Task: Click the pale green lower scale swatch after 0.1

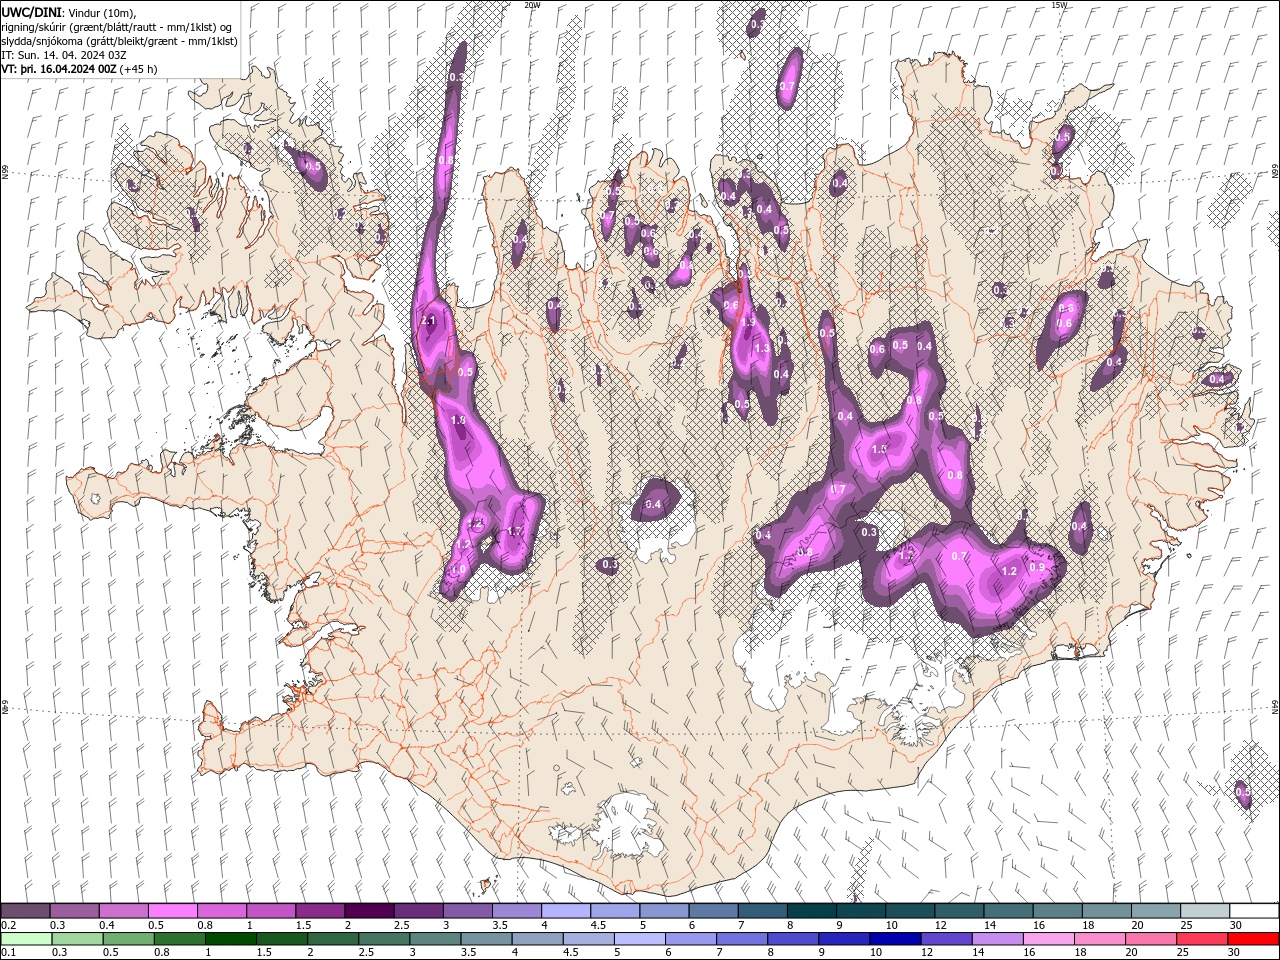Action: click(x=25, y=939)
